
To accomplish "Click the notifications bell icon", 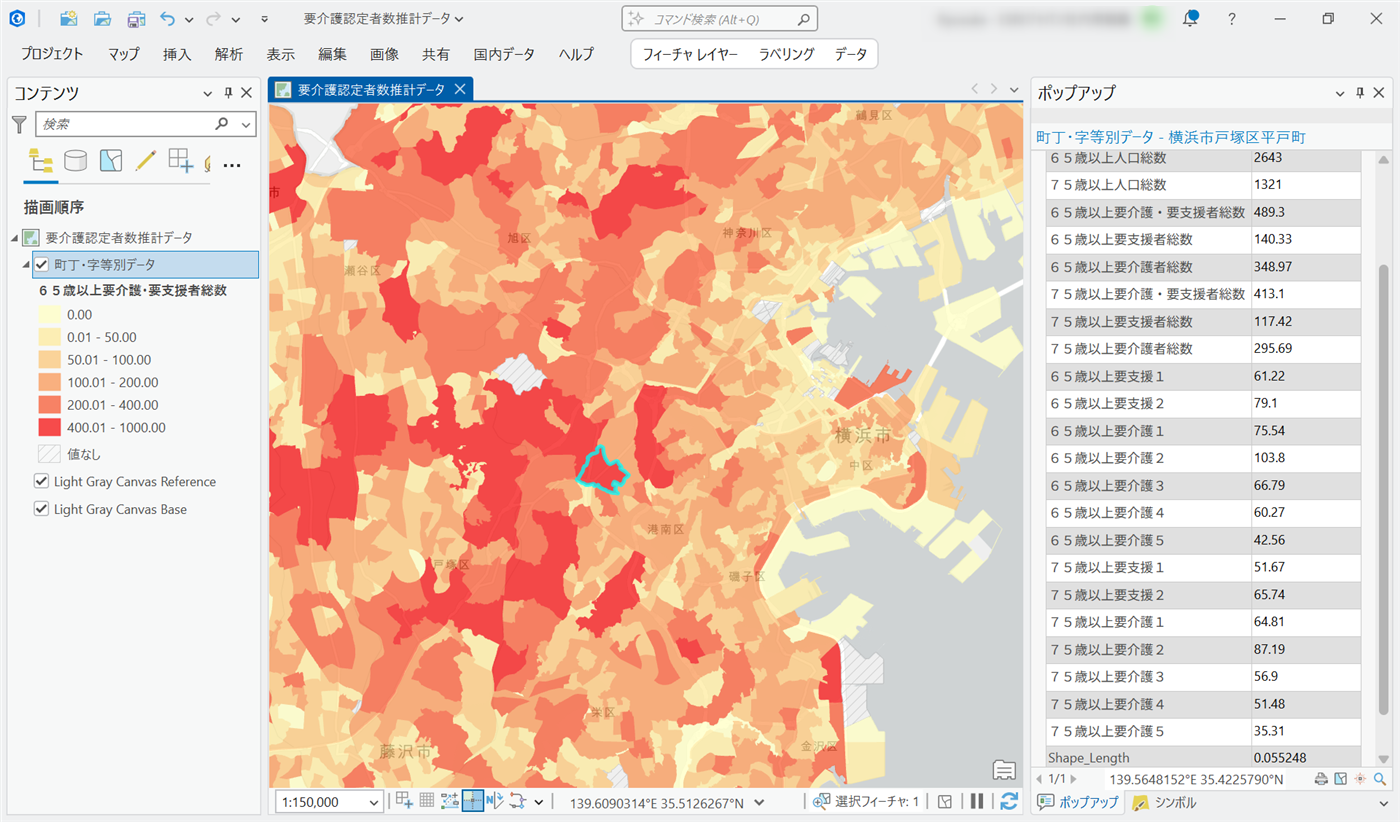I will [x=1190, y=19].
